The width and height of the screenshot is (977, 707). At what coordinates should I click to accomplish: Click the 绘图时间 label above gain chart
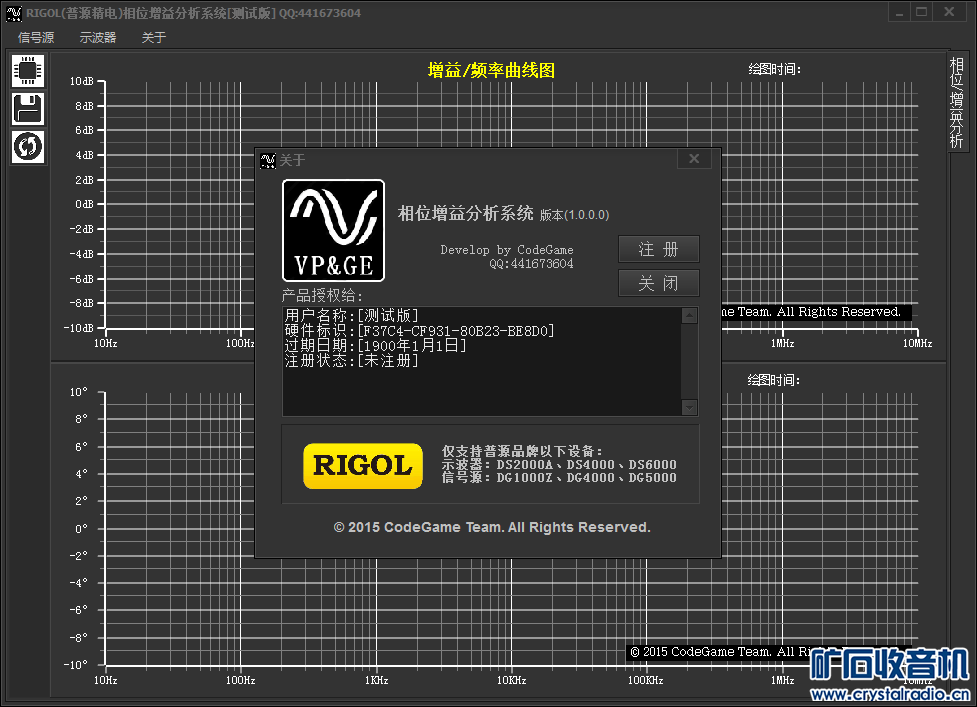pos(774,69)
